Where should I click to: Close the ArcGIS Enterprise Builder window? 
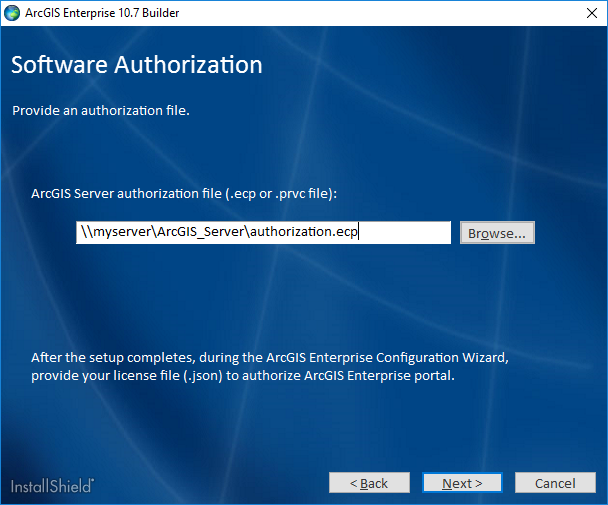586,14
